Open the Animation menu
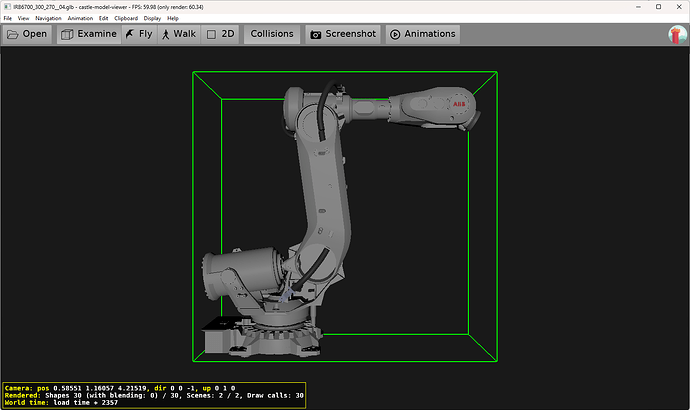This screenshot has height=410, width=690. point(80,18)
